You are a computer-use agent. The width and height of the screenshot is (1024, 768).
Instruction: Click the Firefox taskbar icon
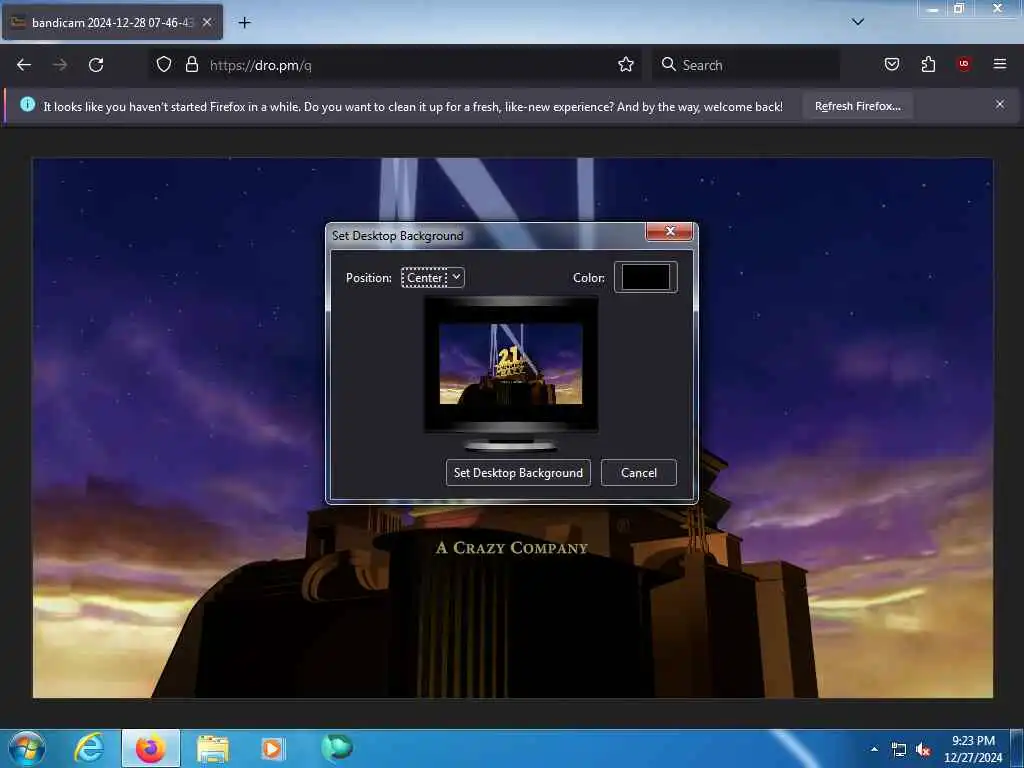click(x=150, y=748)
